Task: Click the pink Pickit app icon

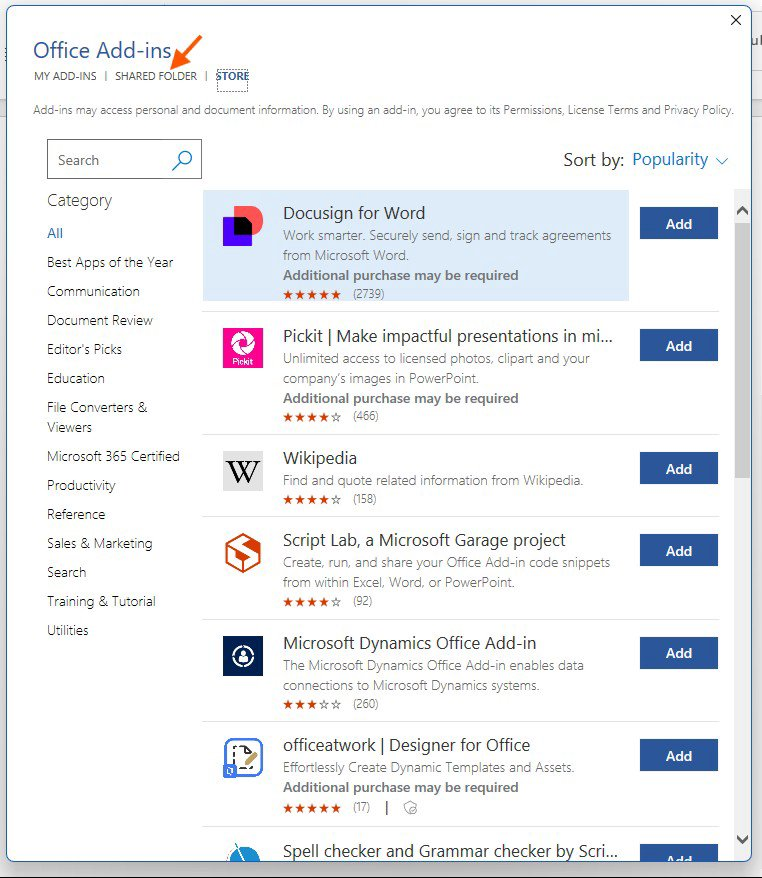Action: [243, 348]
